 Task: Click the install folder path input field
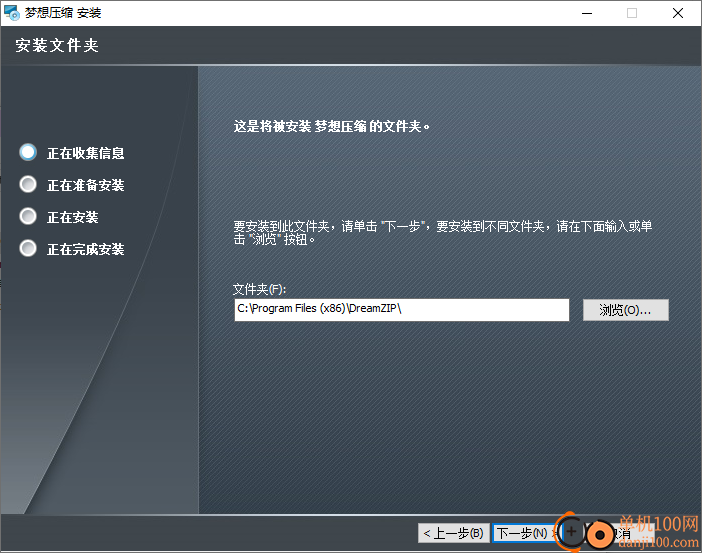(402, 310)
